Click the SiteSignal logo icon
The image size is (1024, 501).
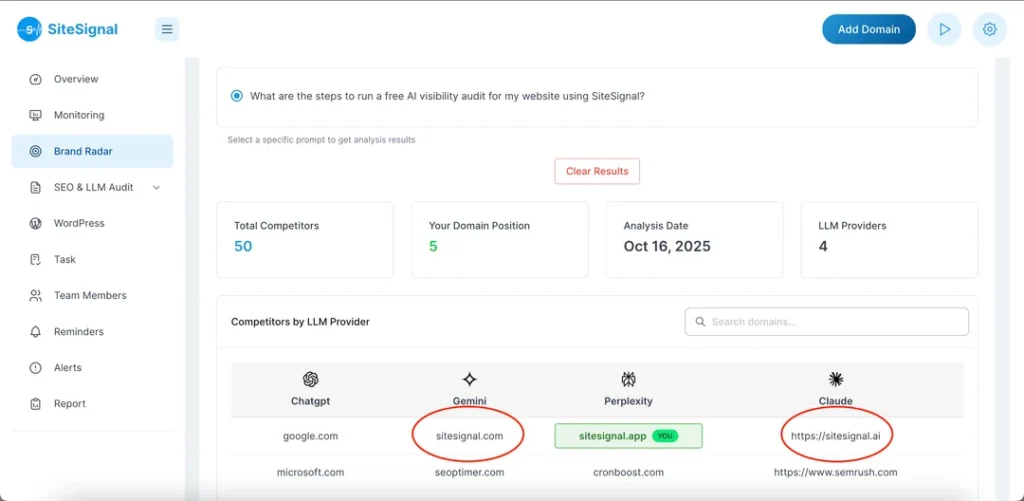[30, 29]
